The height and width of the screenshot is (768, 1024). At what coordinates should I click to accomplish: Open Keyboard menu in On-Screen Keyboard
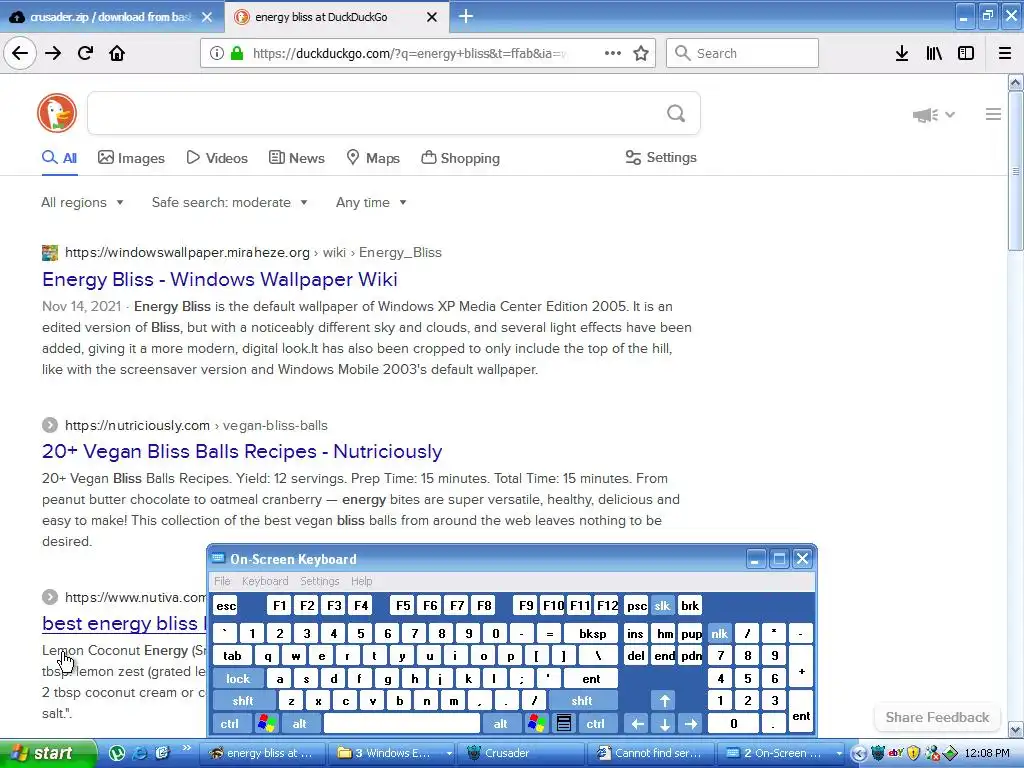pos(264,581)
